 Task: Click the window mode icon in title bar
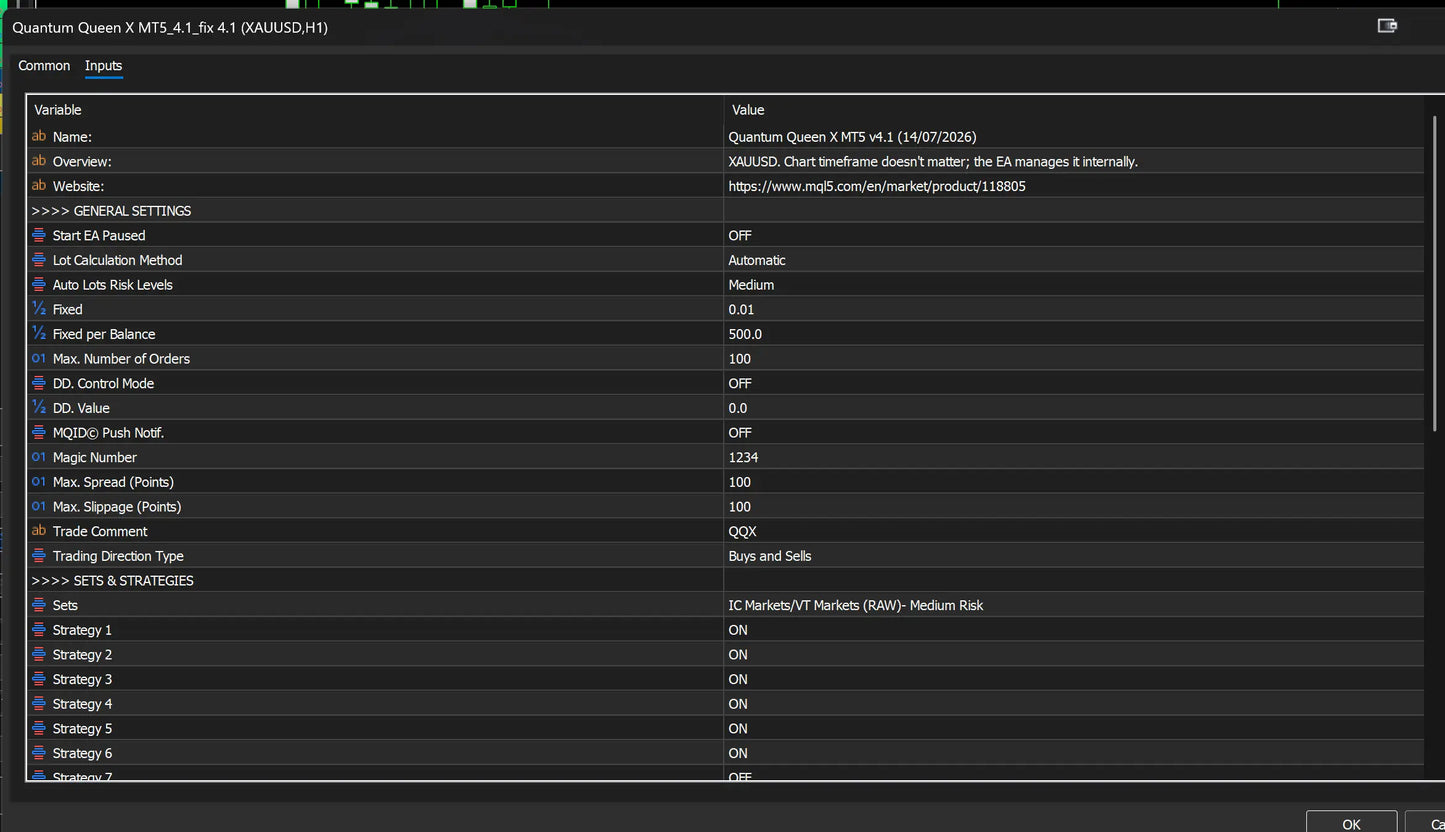(1387, 26)
